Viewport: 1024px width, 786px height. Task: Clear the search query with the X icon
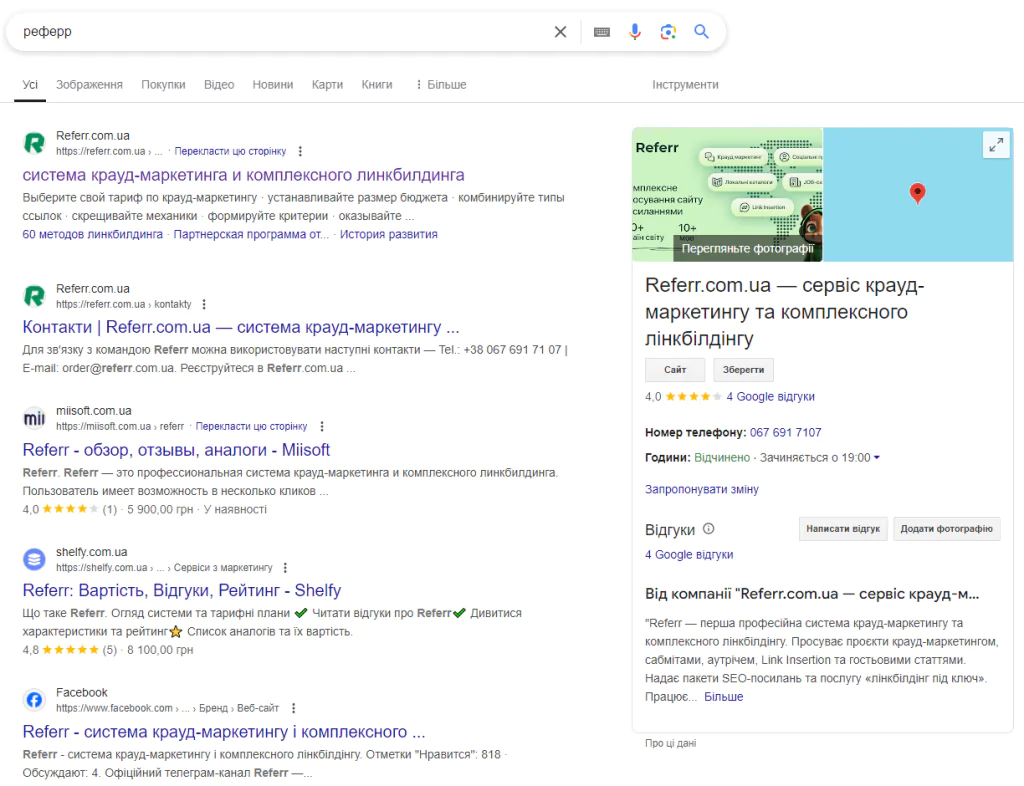pyautogui.click(x=560, y=31)
